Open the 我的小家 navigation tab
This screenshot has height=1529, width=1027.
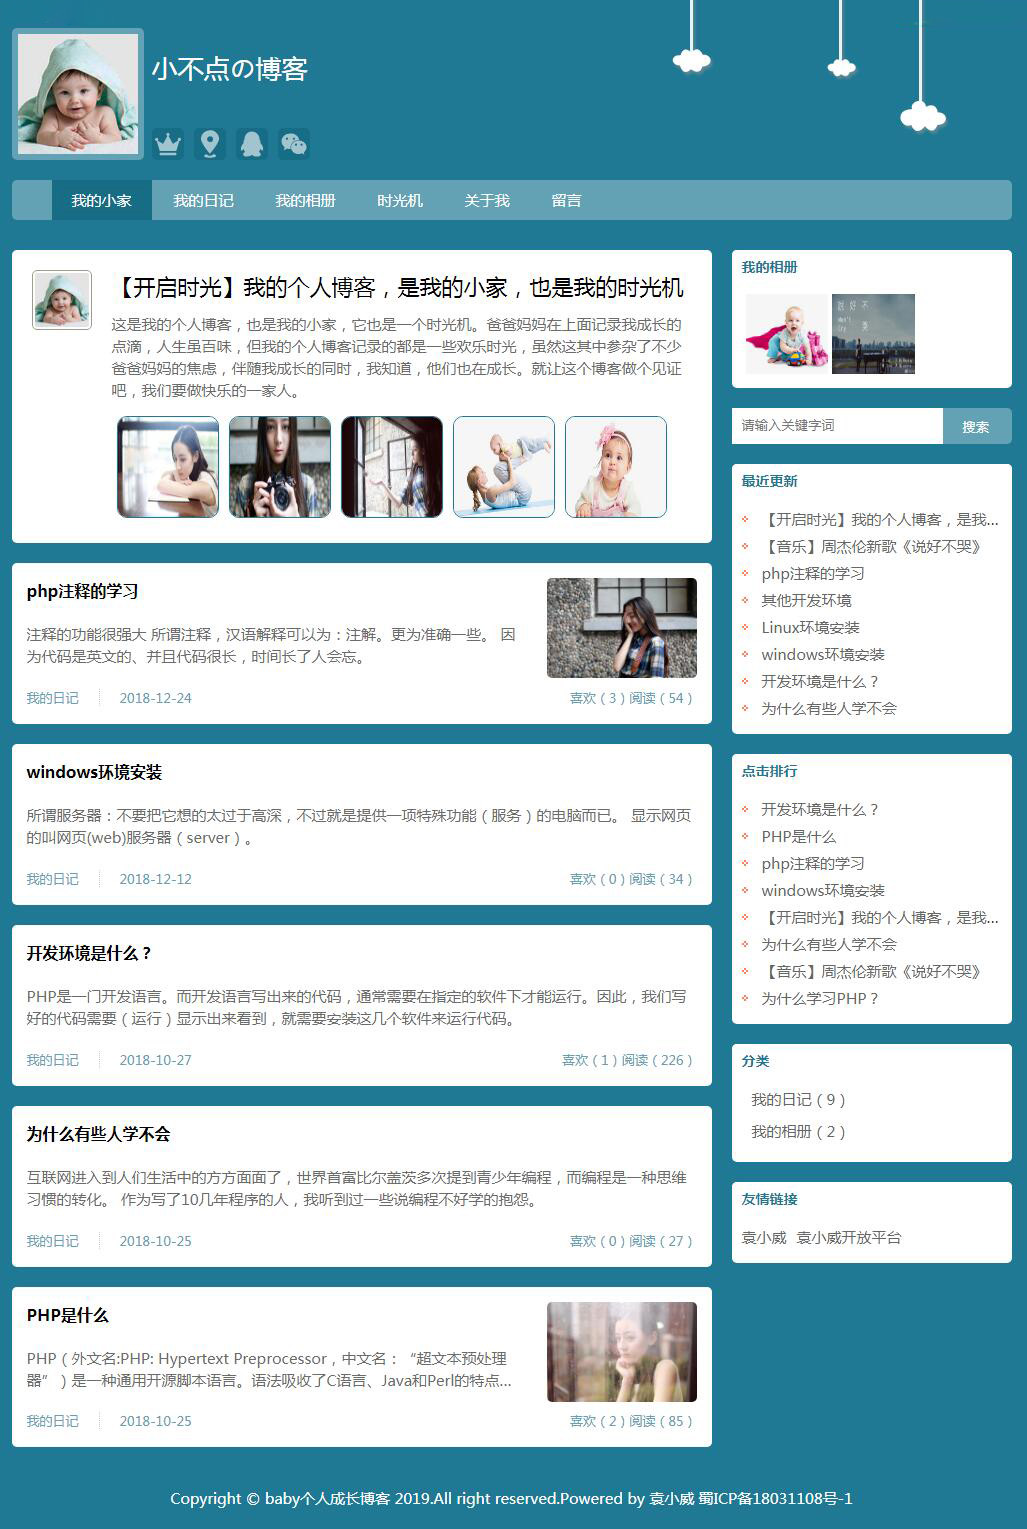[101, 200]
